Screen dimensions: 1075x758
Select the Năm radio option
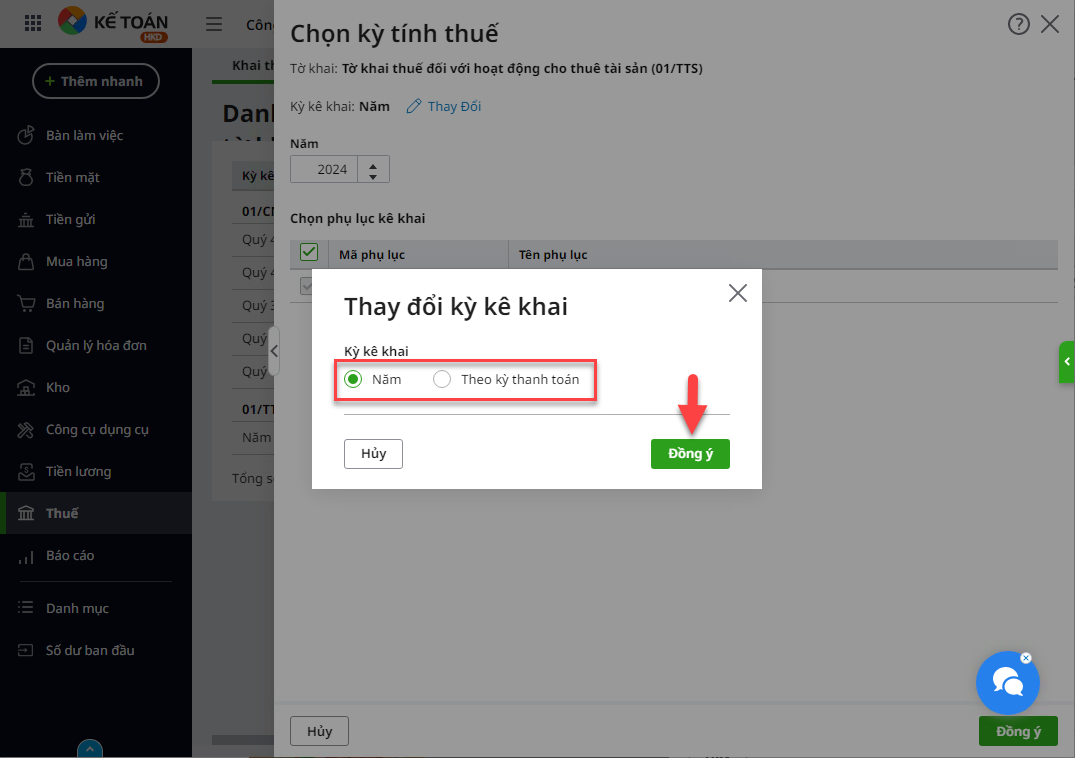click(353, 379)
